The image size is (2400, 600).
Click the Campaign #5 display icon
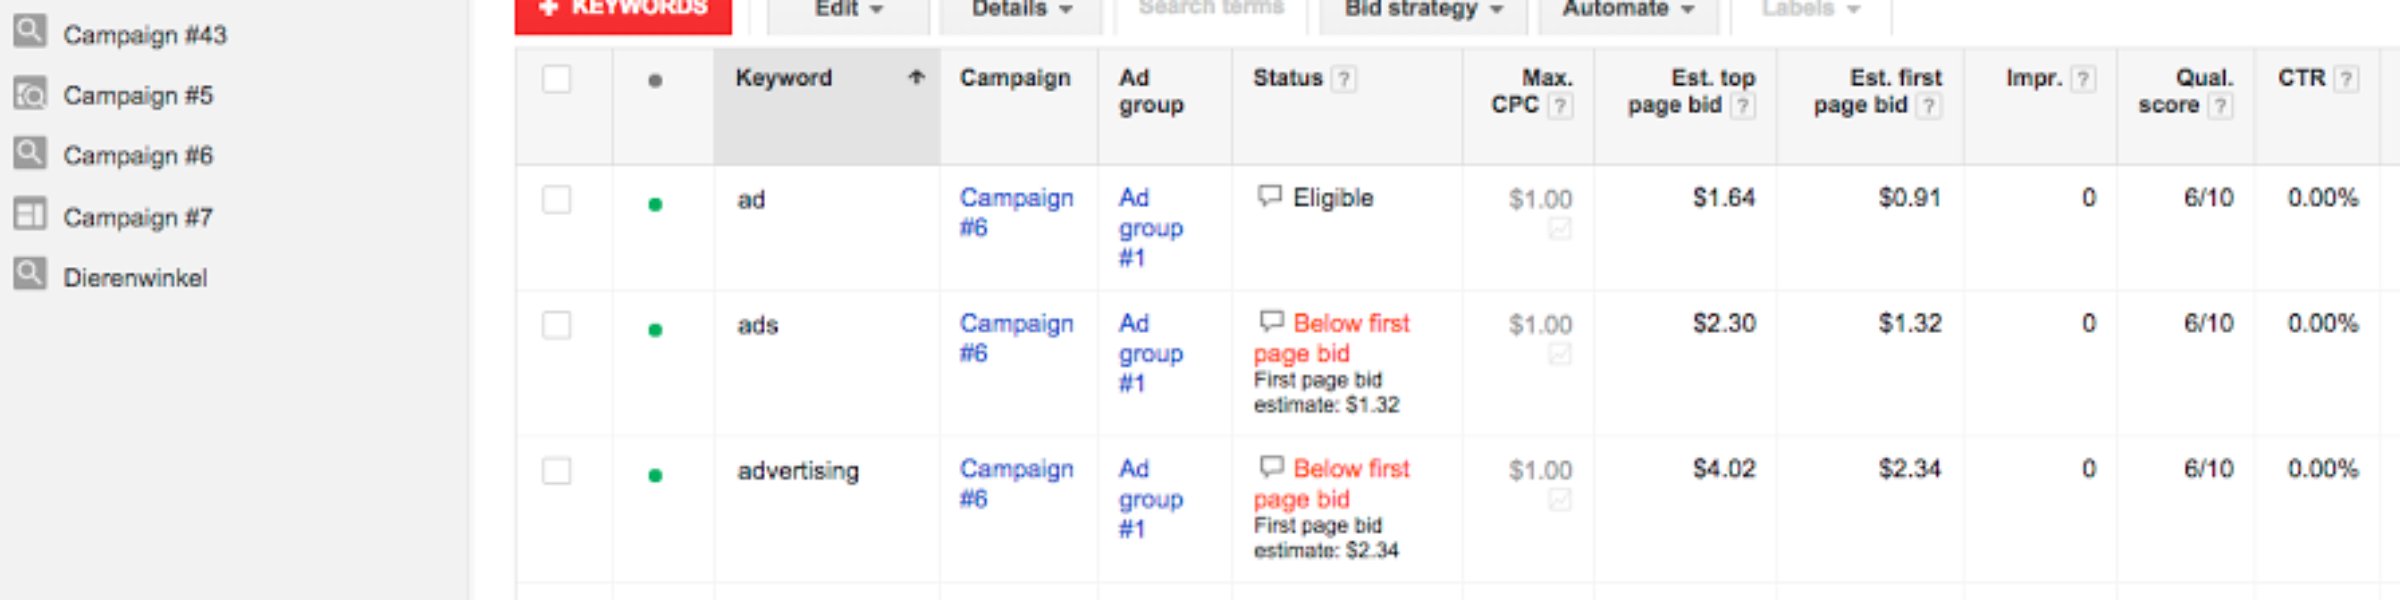point(29,93)
